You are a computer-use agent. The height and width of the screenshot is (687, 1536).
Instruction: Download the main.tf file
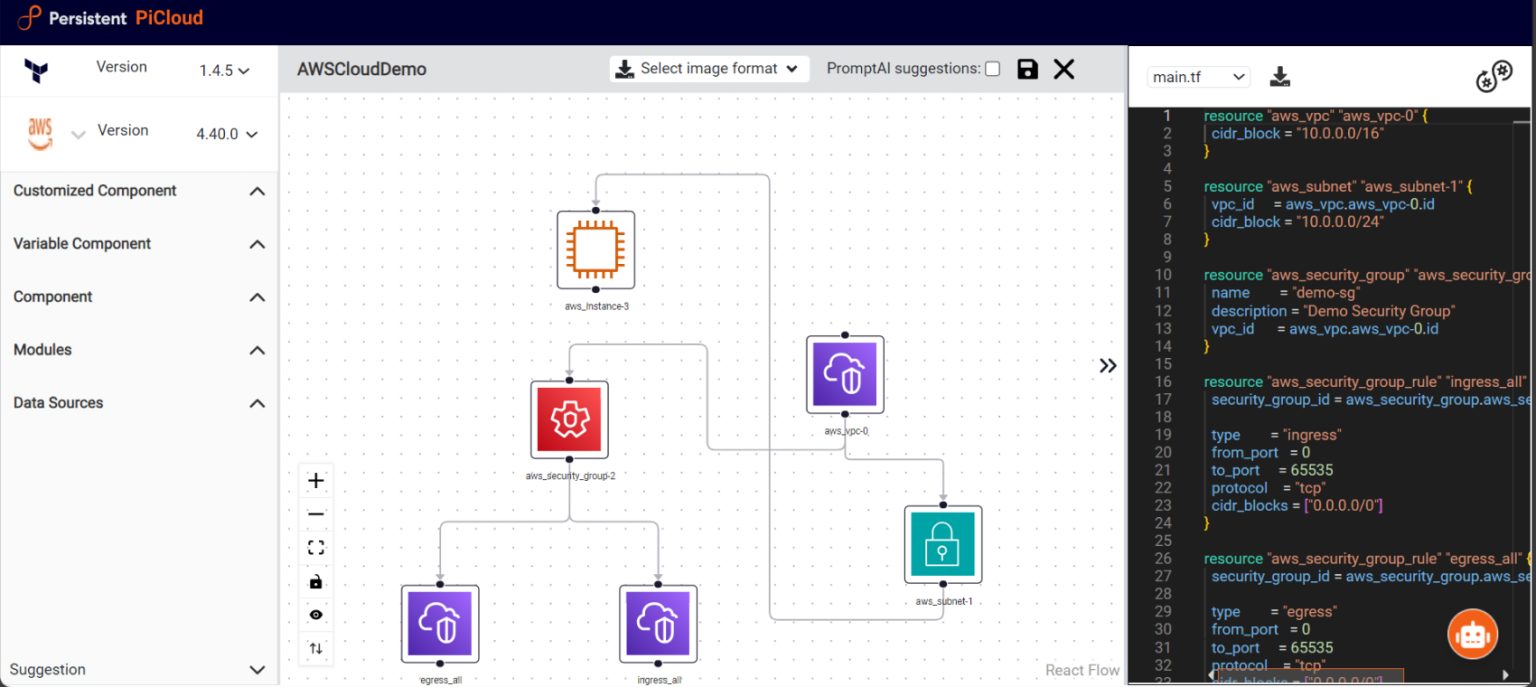1280,76
